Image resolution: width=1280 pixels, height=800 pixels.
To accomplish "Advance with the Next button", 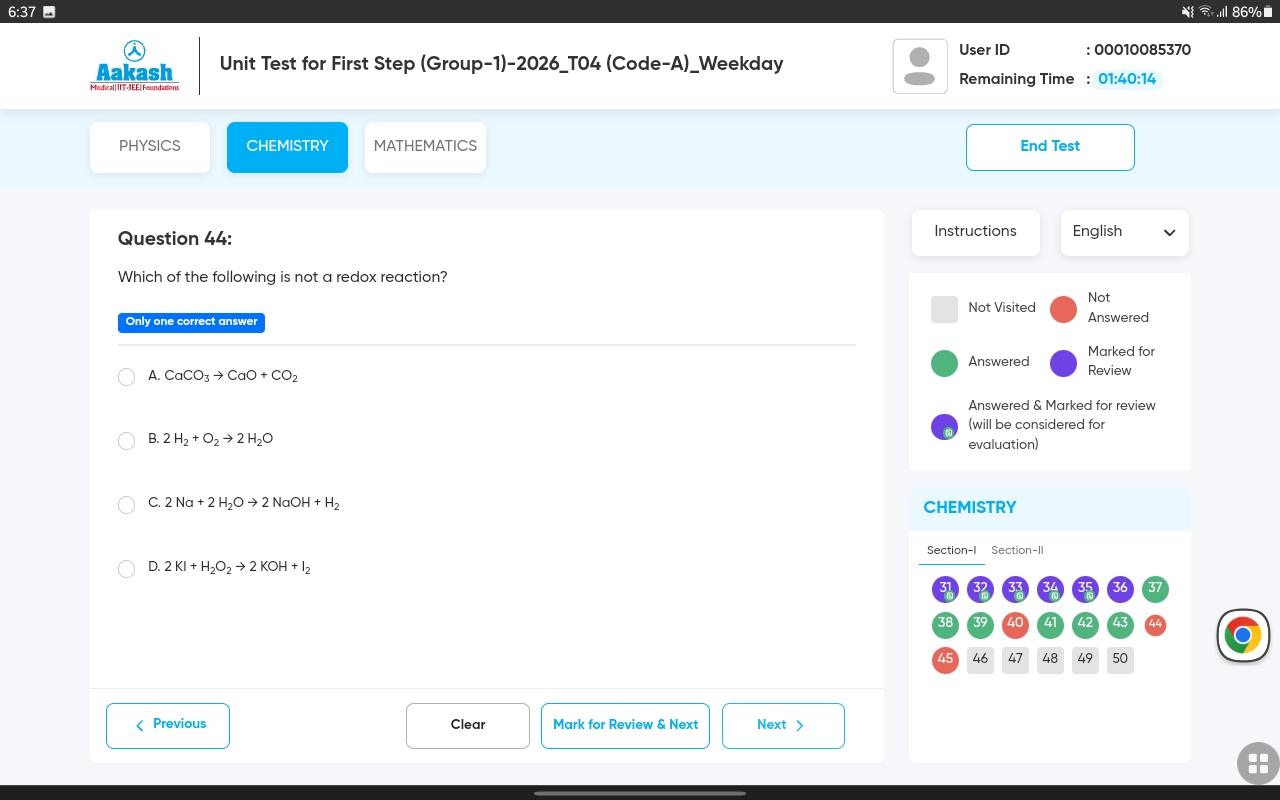I will [x=783, y=726].
